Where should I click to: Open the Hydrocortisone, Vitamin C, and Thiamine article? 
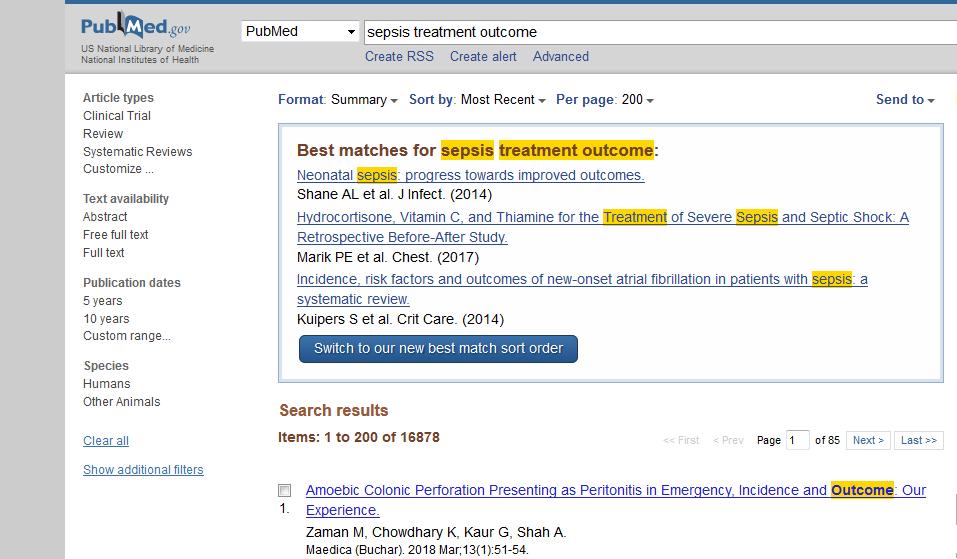602,227
